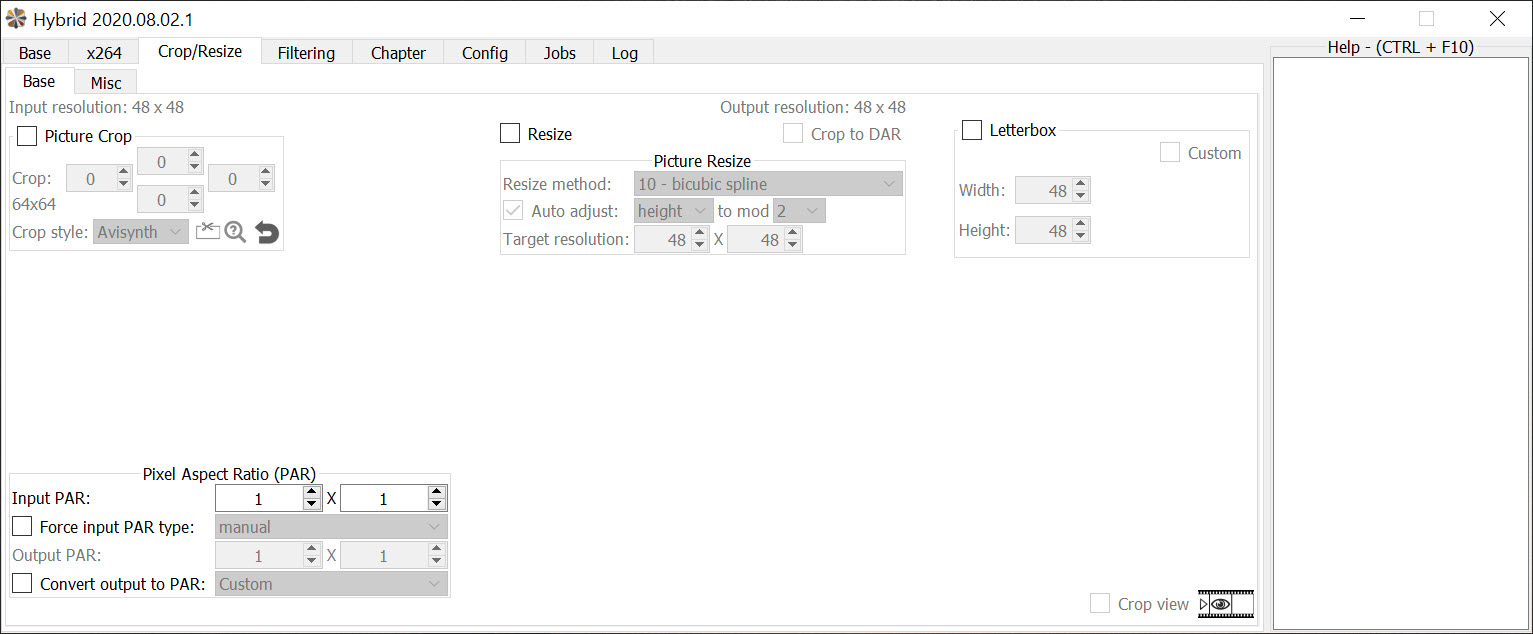
Task: Go to the Jobs tab
Action: point(560,53)
